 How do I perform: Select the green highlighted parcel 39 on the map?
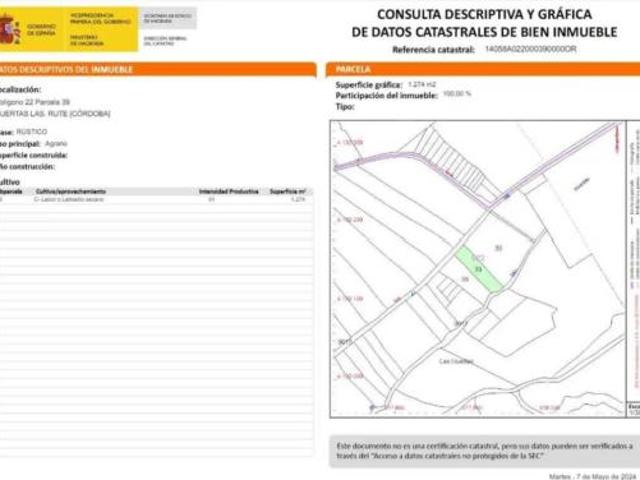478,269
